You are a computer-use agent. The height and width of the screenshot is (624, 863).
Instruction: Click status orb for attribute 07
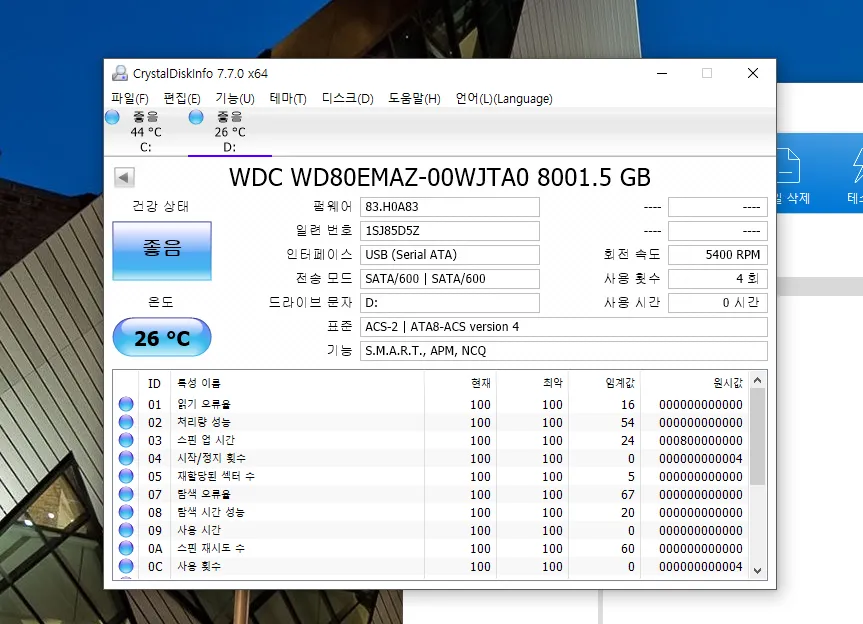[x=126, y=494]
